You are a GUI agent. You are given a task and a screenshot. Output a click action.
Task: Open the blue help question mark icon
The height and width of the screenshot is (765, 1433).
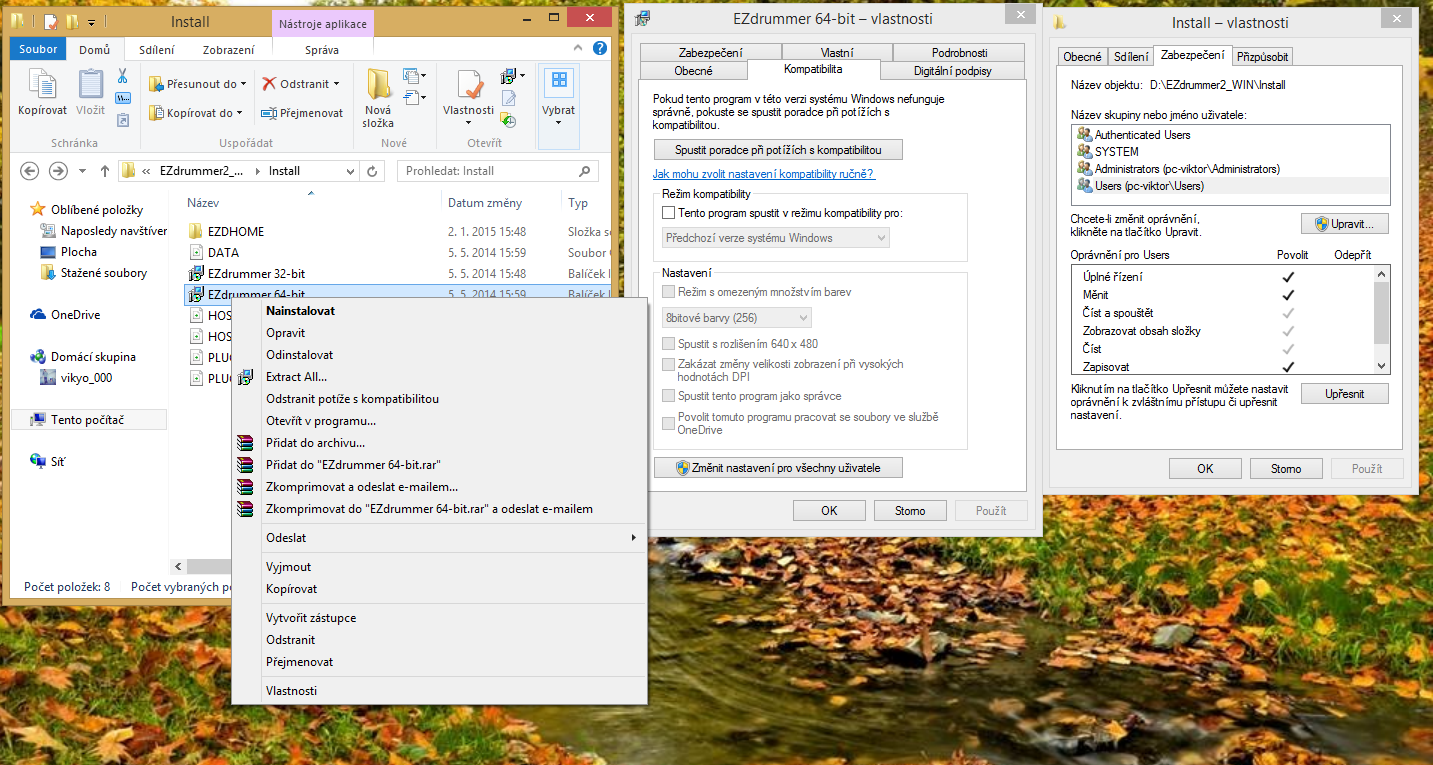tap(600, 48)
